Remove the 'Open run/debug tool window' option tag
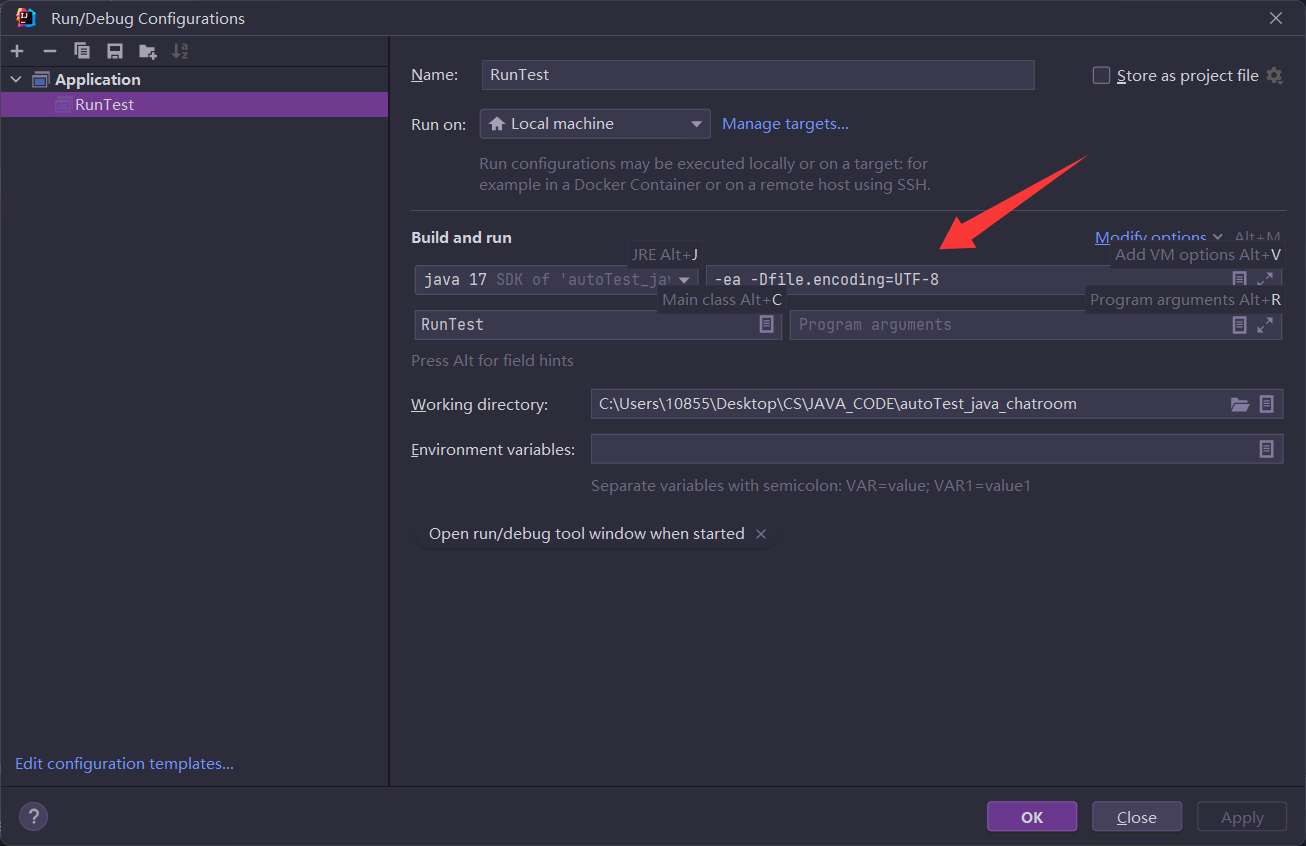Viewport: 1306px width, 846px height. [x=761, y=534]
